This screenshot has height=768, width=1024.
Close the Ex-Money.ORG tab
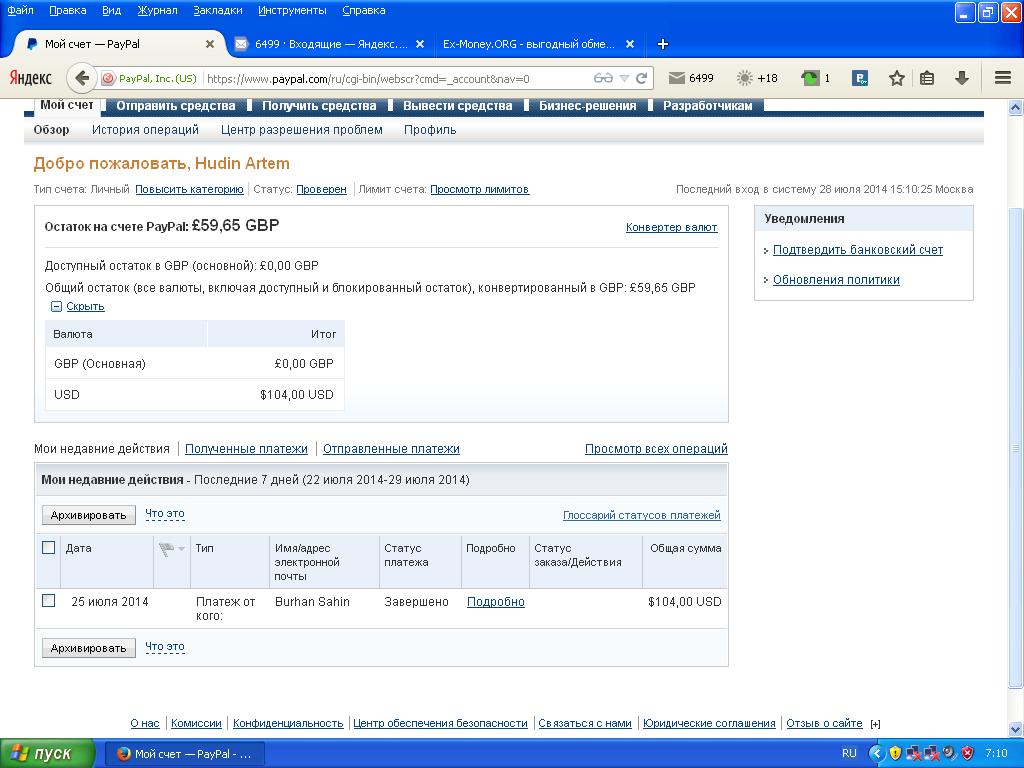(x=630, y=44)
